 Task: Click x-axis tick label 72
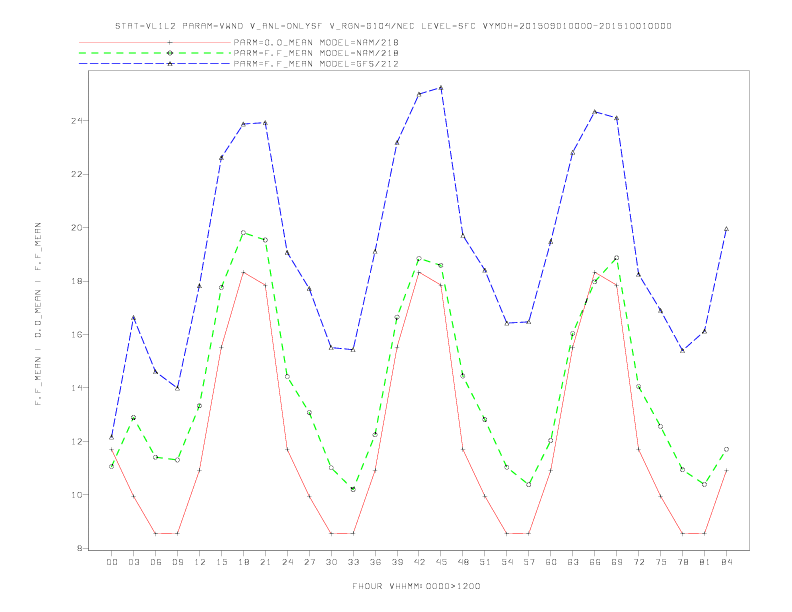click(638, 562)
